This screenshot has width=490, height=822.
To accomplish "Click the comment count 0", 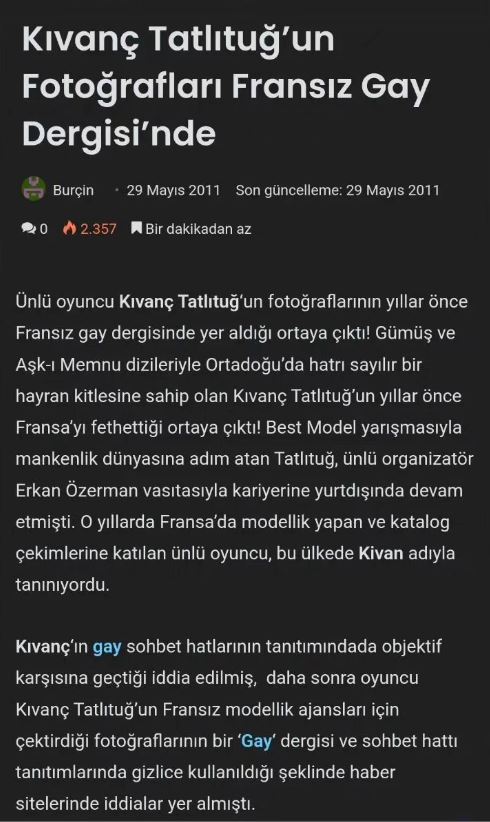I will (43, 229).
